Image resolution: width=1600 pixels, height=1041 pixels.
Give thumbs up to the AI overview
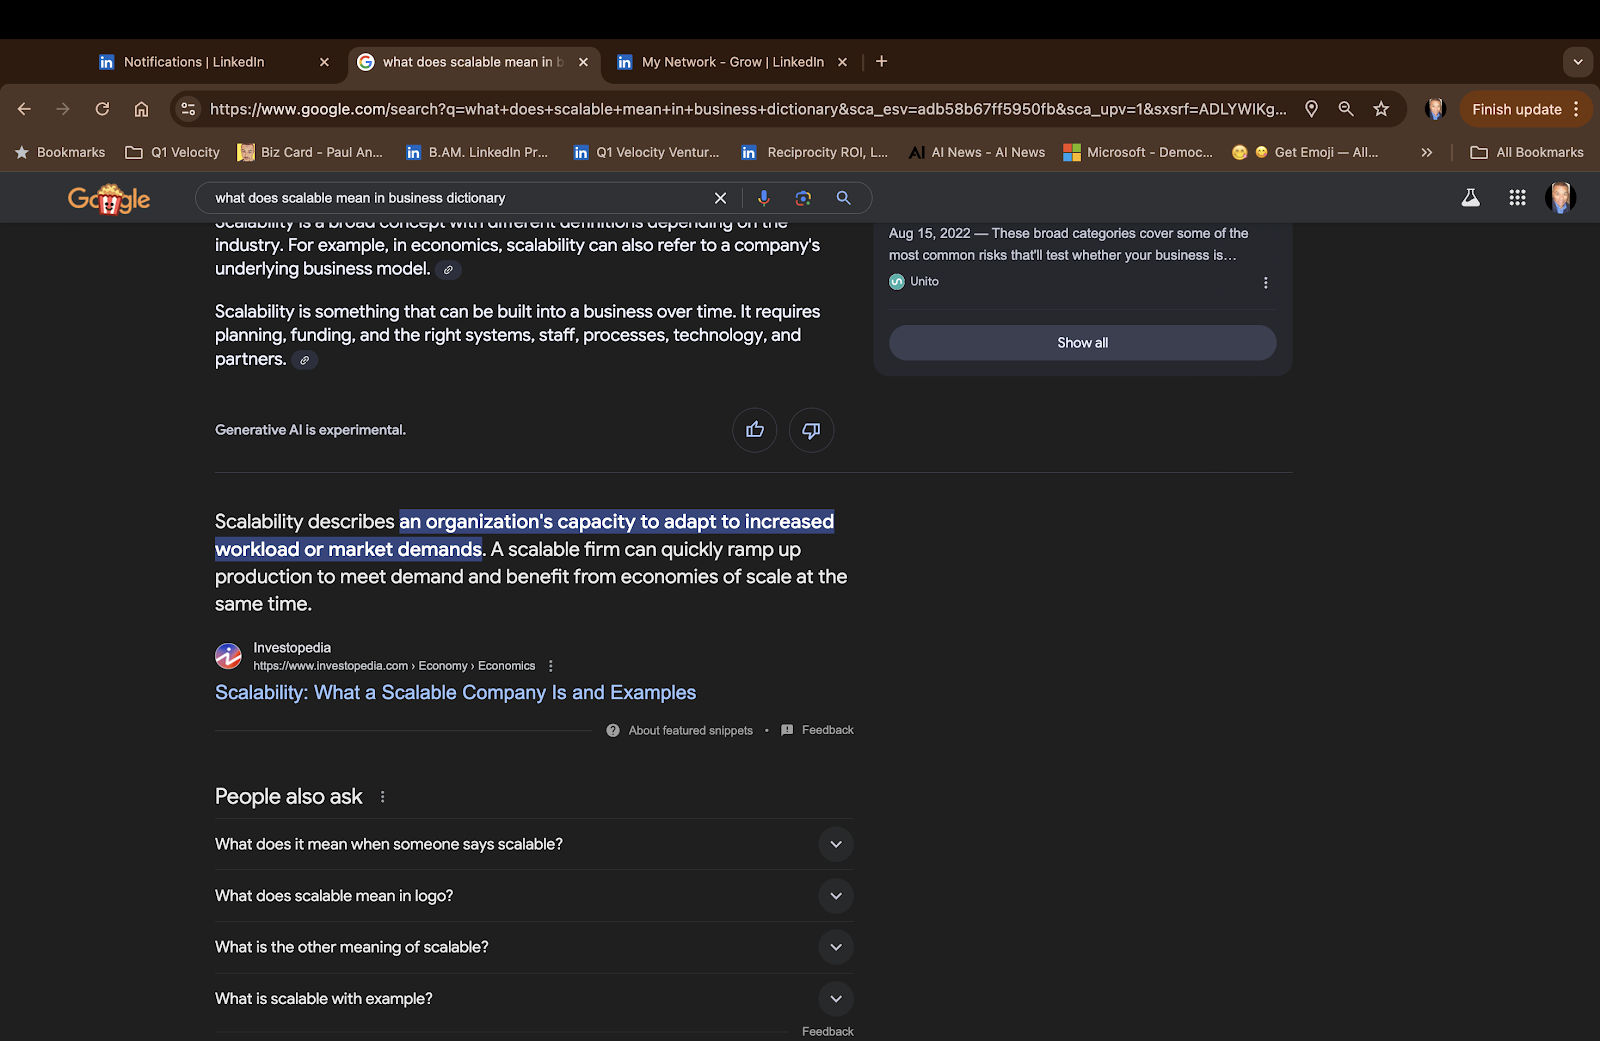pyautogui.click(x=755, y=430)
